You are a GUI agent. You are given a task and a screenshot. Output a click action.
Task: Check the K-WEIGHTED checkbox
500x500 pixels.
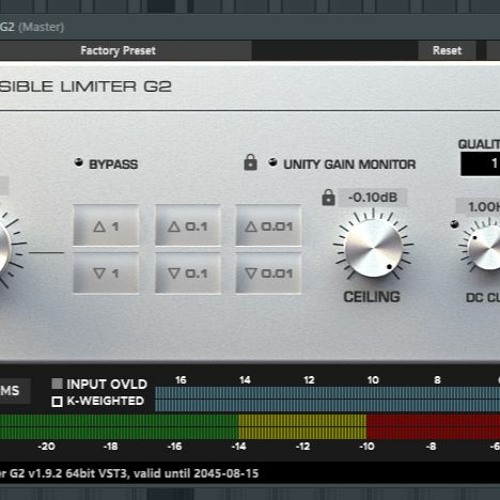(x=57, y=401)
